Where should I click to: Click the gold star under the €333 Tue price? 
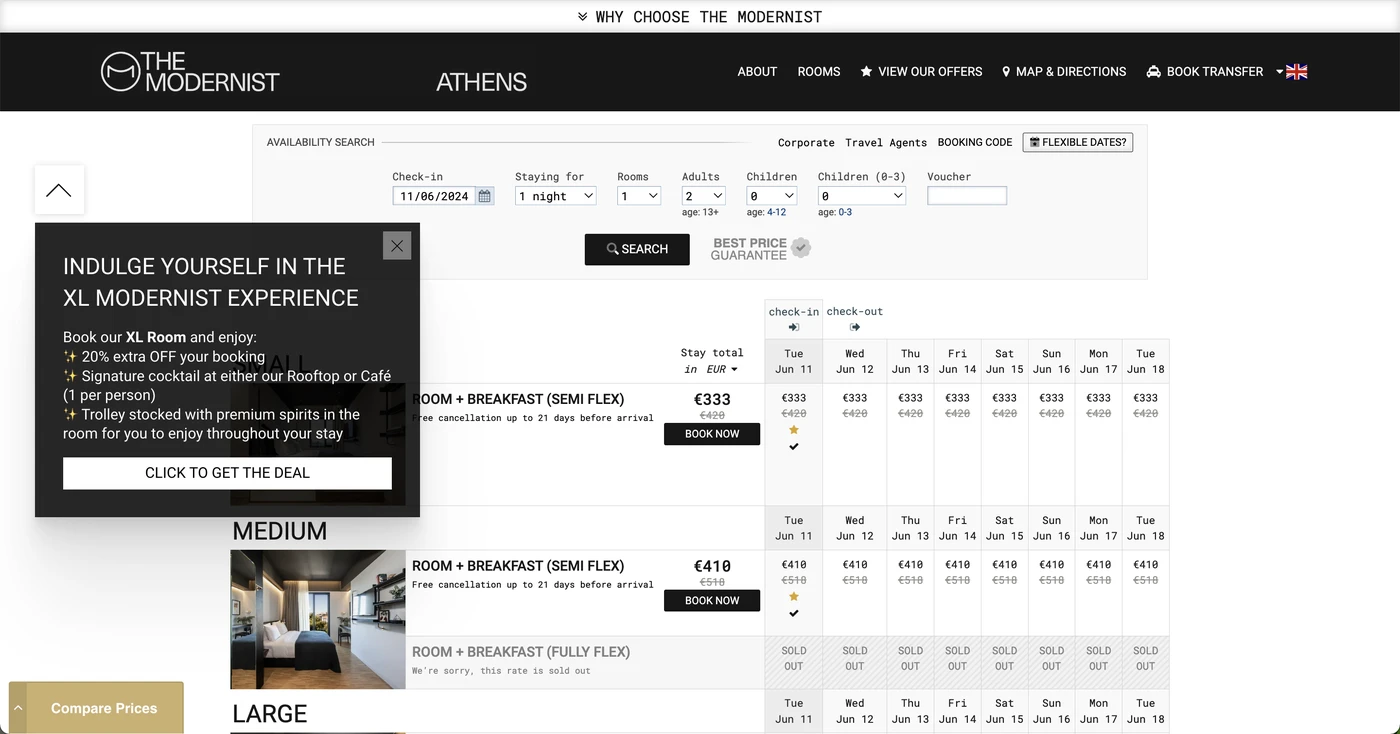coord(794,430)
